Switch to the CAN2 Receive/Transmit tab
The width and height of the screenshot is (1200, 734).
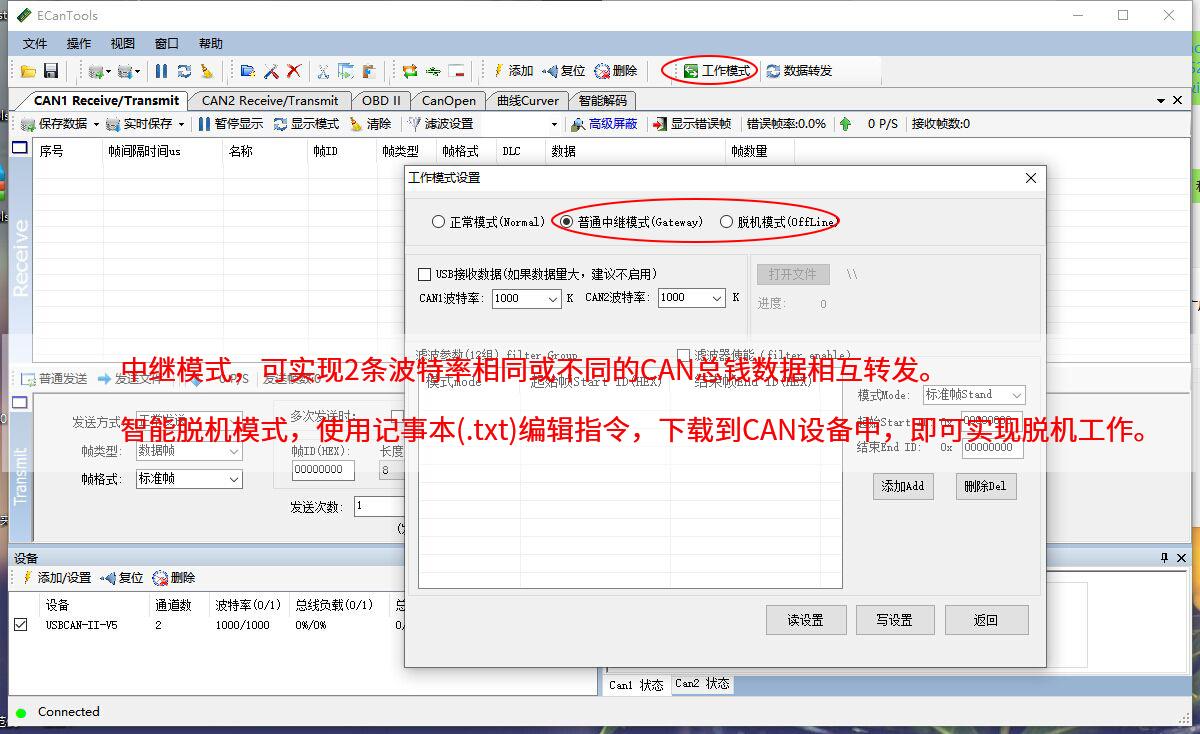point(270,100)
